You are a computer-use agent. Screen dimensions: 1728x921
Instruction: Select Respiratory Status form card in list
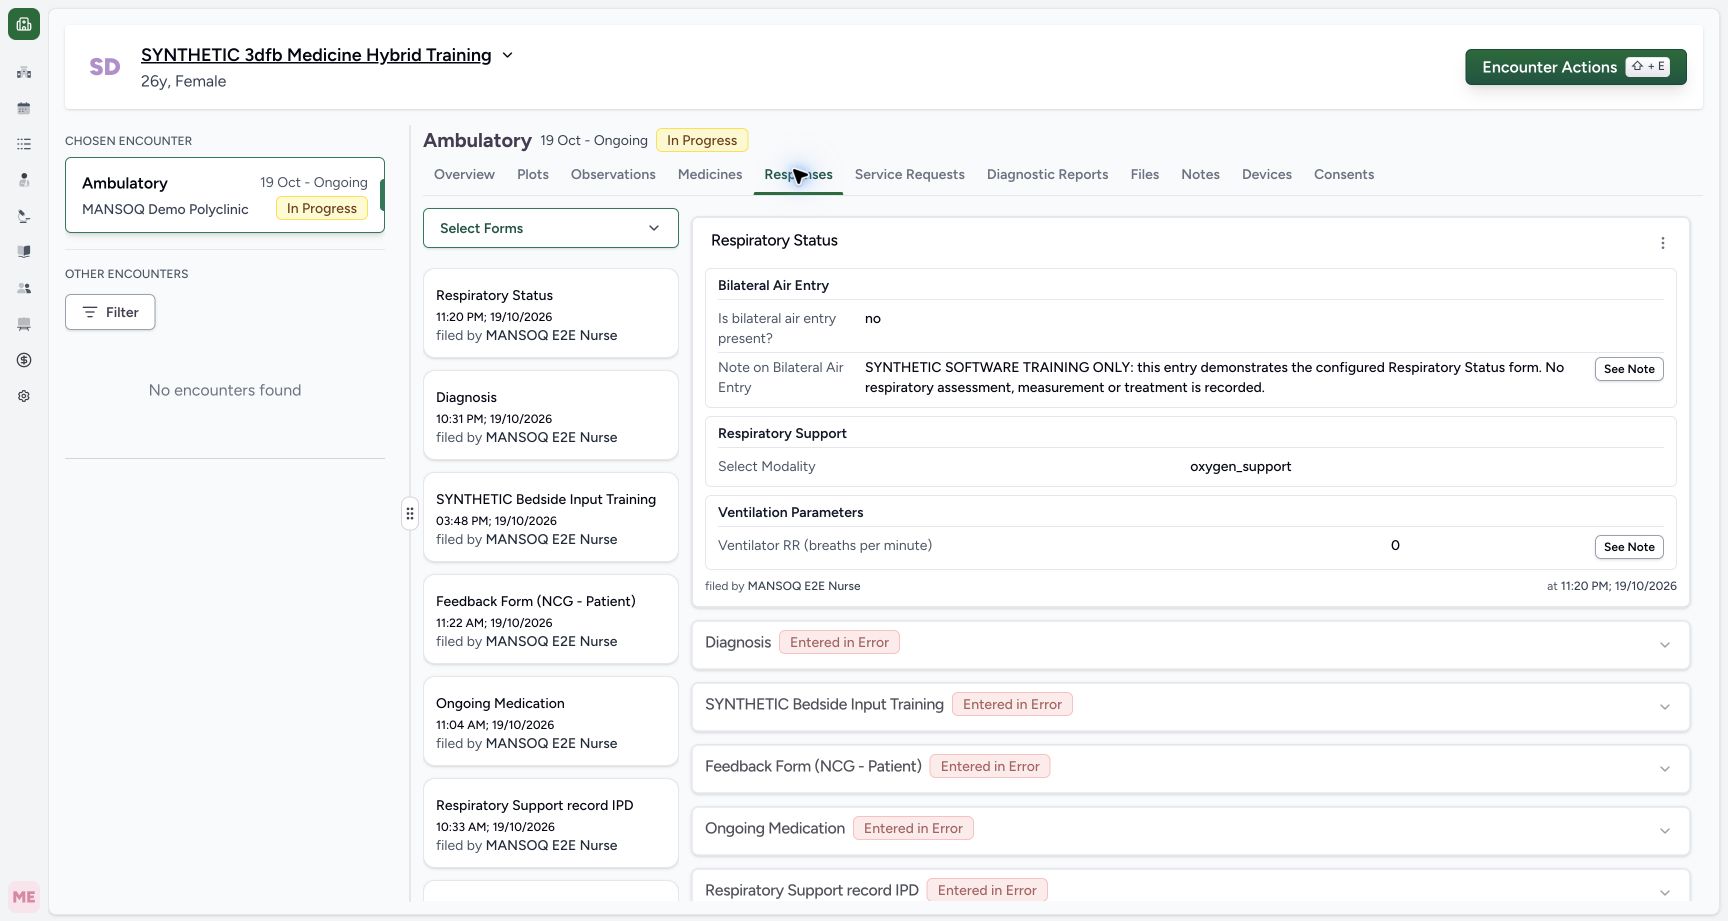click(x=551, y=313)
